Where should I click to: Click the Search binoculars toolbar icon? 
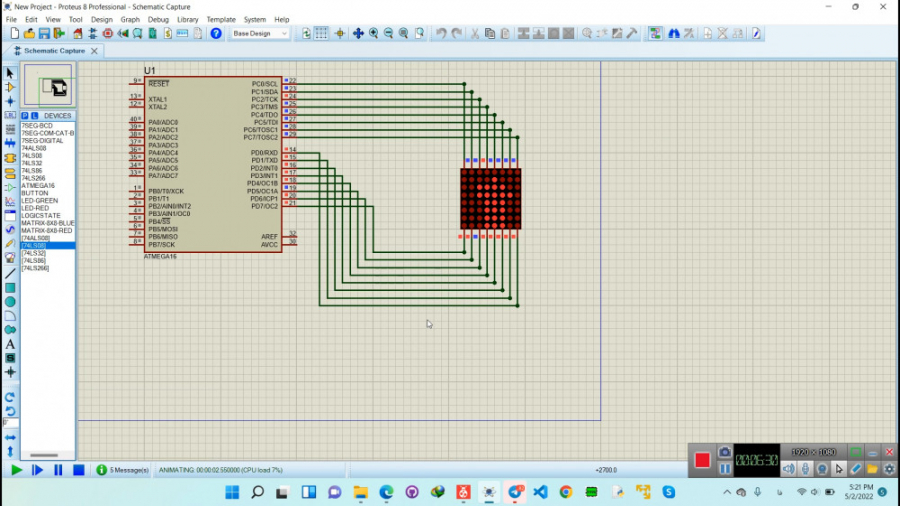[674, 33]
